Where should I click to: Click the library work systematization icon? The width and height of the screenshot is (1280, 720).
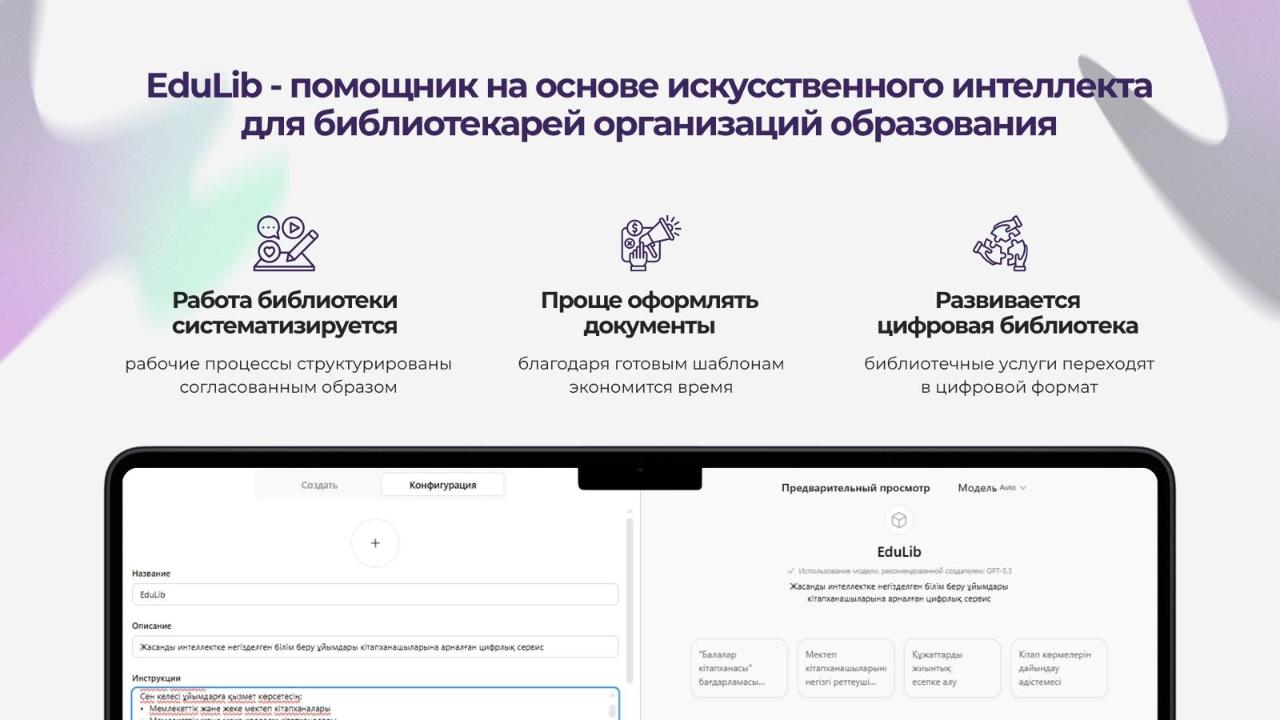coord(285,243)
